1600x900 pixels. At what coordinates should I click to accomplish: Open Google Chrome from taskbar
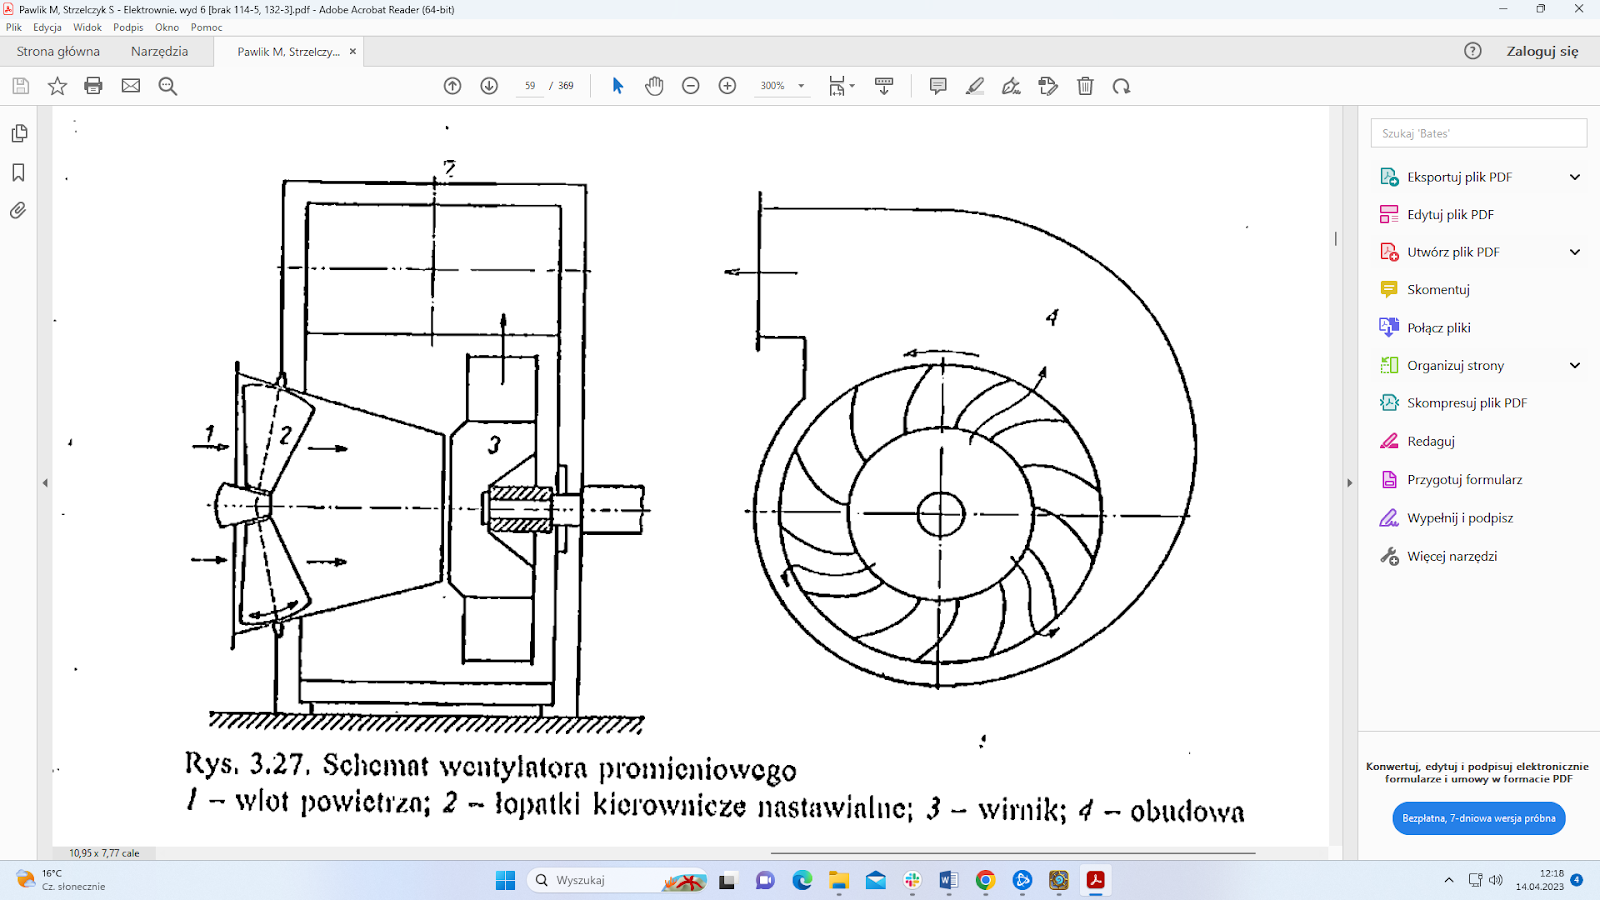pyautogui.click(x=985, y=880)
